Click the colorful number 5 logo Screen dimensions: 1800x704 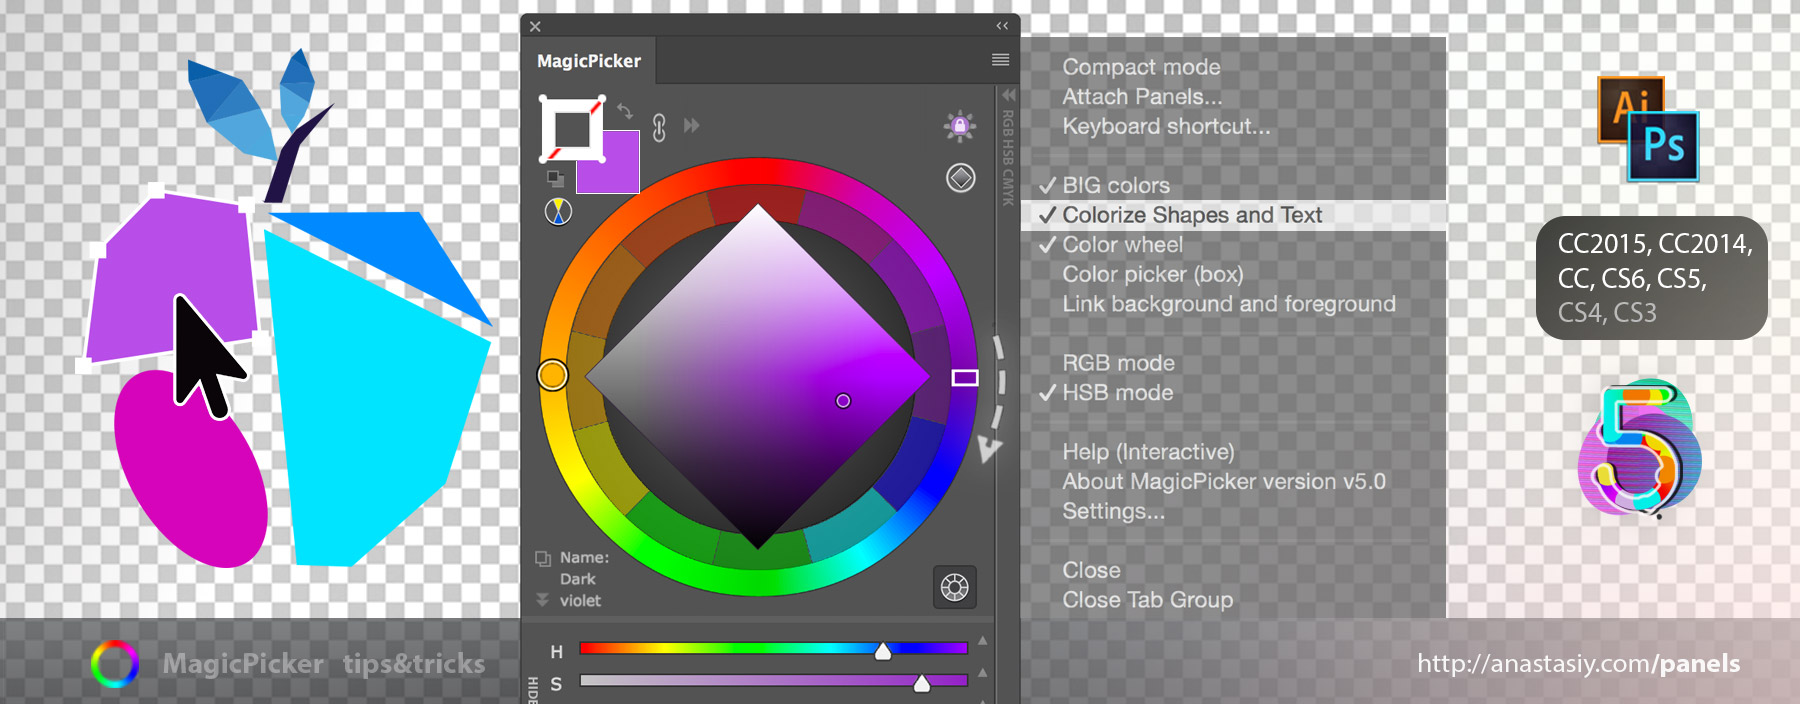point(1639,448)
